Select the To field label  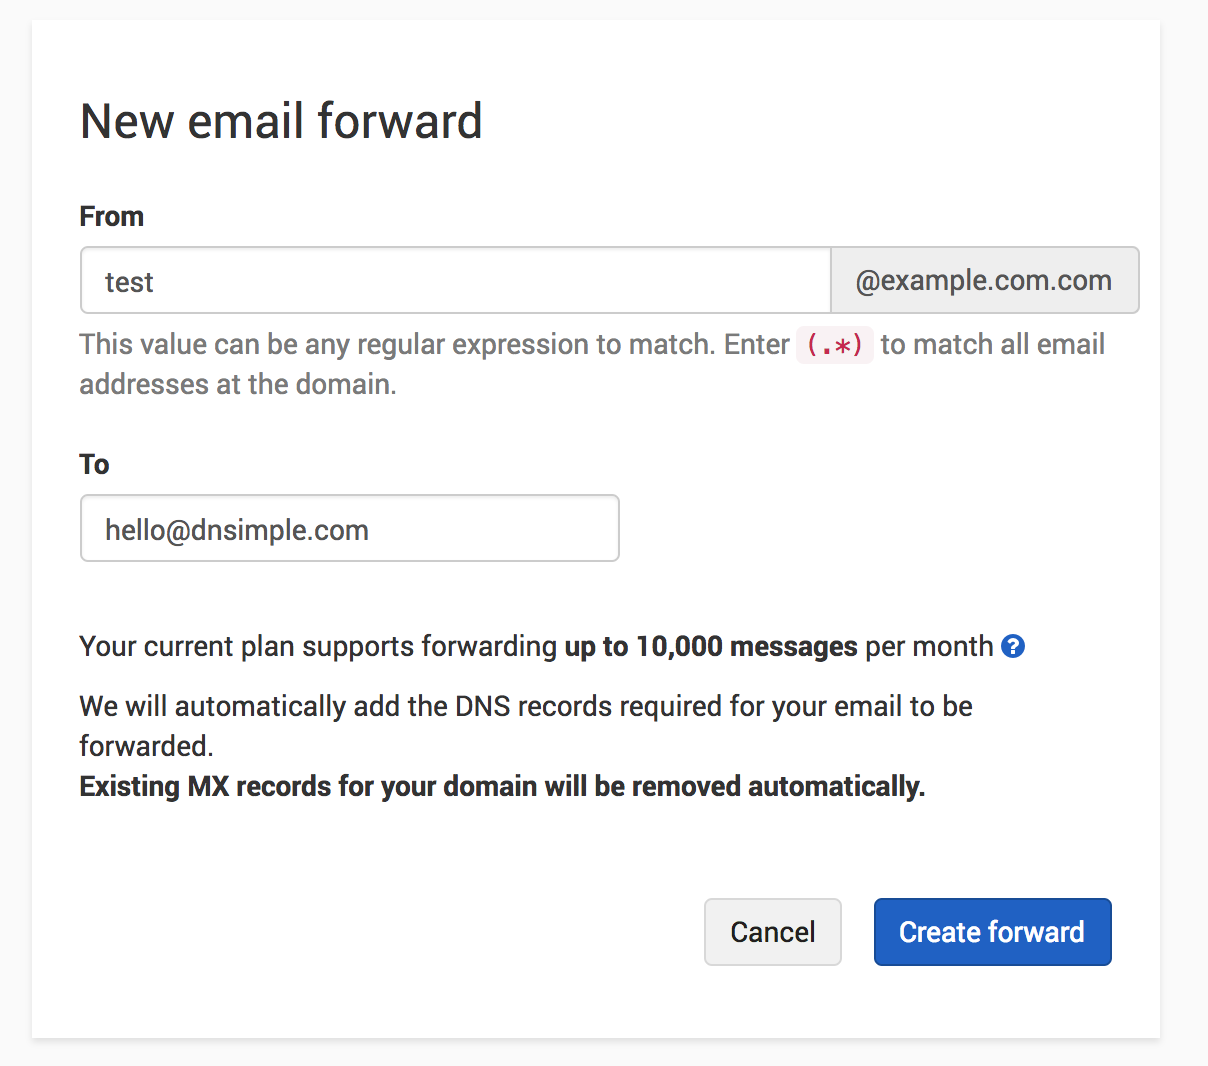coord(94,464)
